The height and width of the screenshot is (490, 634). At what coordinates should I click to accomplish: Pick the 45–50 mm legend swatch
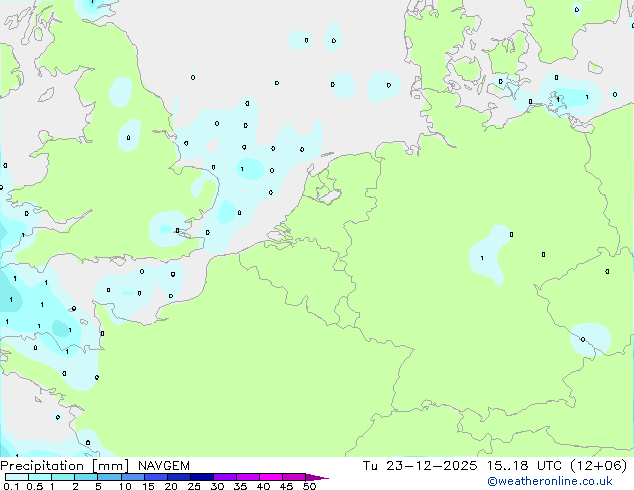(294, 477)
